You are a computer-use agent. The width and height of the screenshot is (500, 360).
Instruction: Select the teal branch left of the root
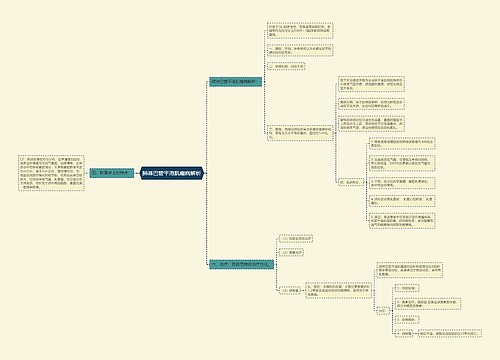coord(112,173)
